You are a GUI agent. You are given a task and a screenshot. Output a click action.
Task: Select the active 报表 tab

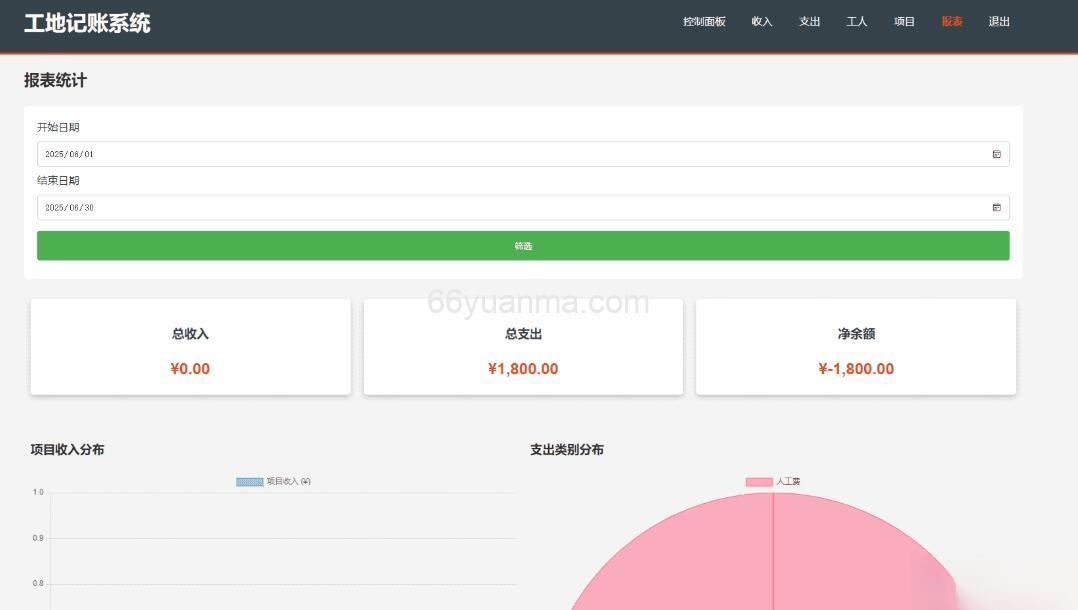950,20
